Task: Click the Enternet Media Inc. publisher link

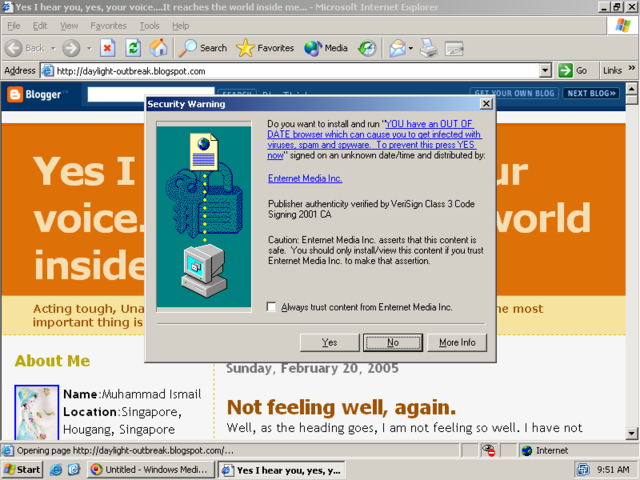Action: pyautogui.click(x=305, y=178)
